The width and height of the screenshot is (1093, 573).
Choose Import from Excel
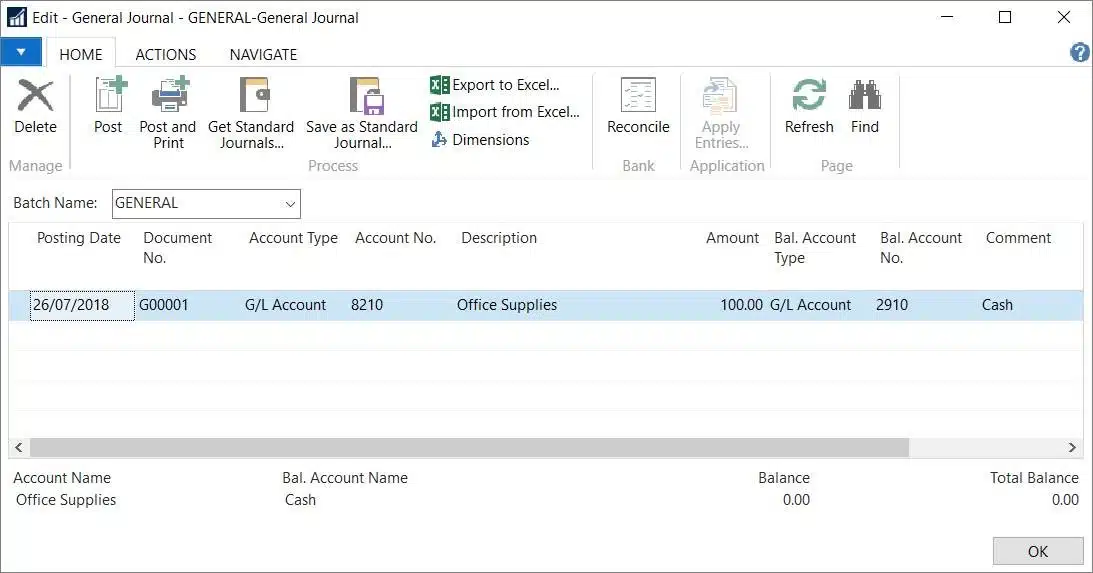coord(505,112)
